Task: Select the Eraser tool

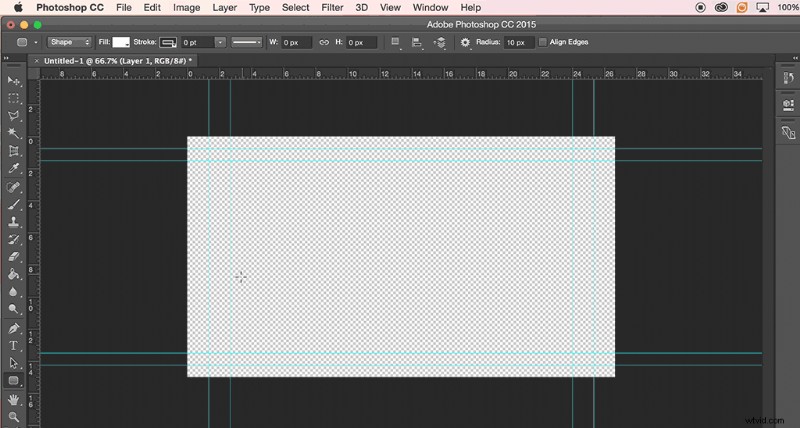Action: [x=14, y=257]
